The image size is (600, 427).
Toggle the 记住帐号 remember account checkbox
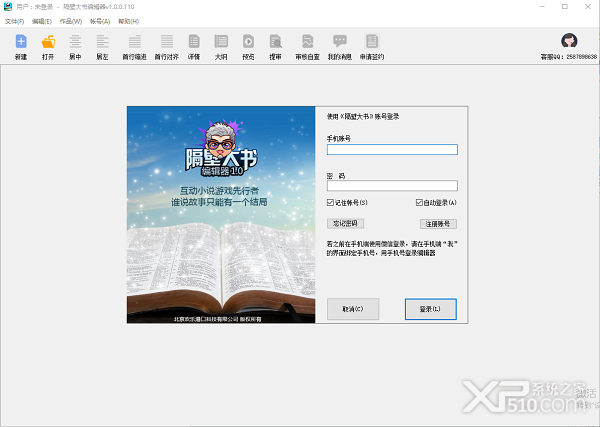(330, 202)
